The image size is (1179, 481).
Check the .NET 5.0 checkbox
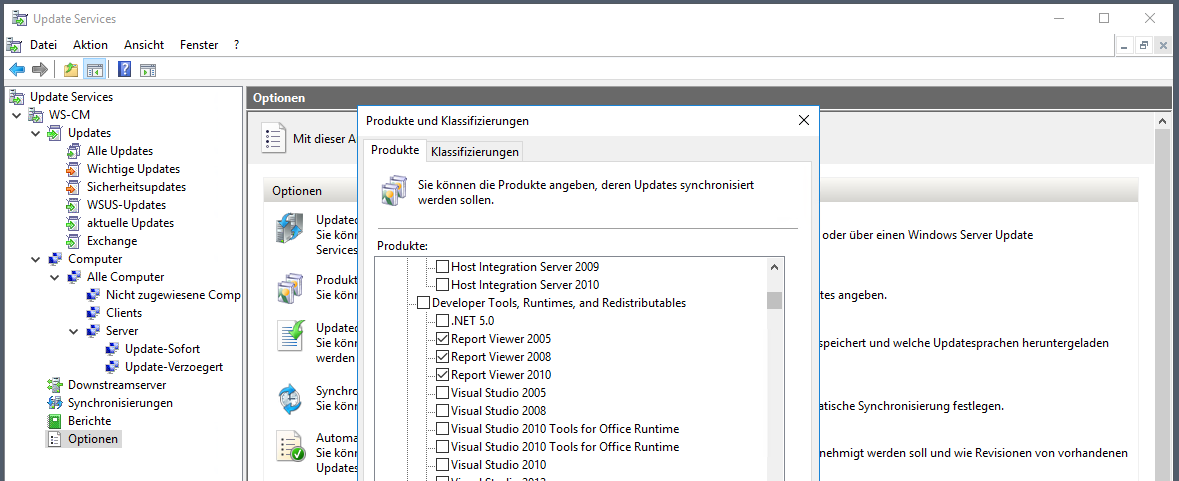pyautogui.click(x=443, y=321)
